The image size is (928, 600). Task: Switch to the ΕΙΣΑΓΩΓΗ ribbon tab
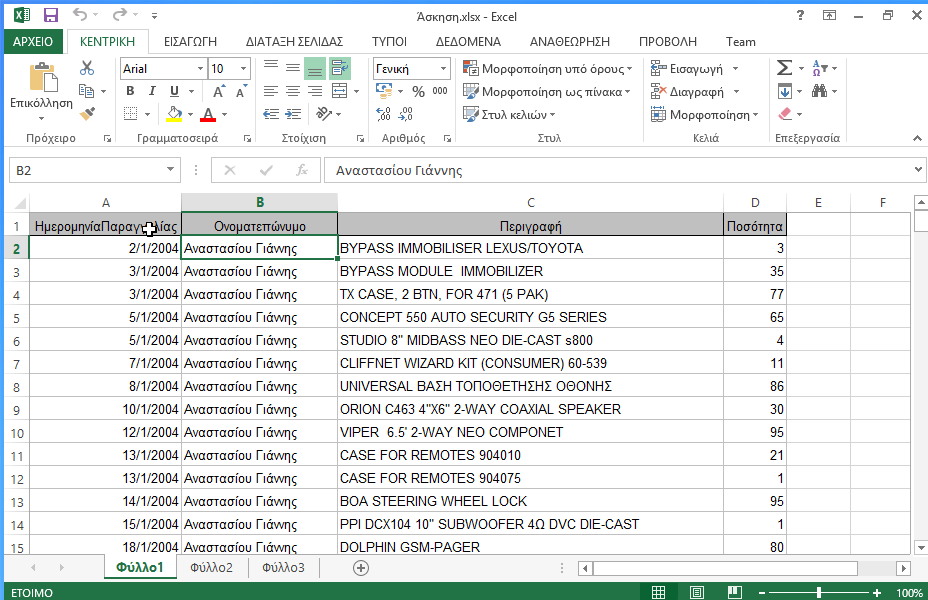pos(190,41)
